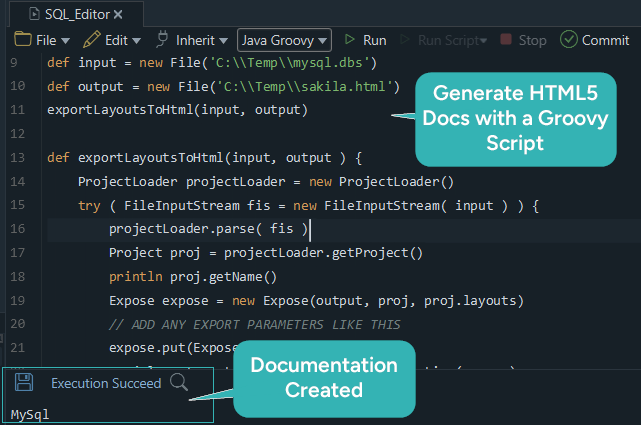Click the 'C:\\Temp\\sakila.html' string
Screen dimensions: 641x425
pos(305,86)
